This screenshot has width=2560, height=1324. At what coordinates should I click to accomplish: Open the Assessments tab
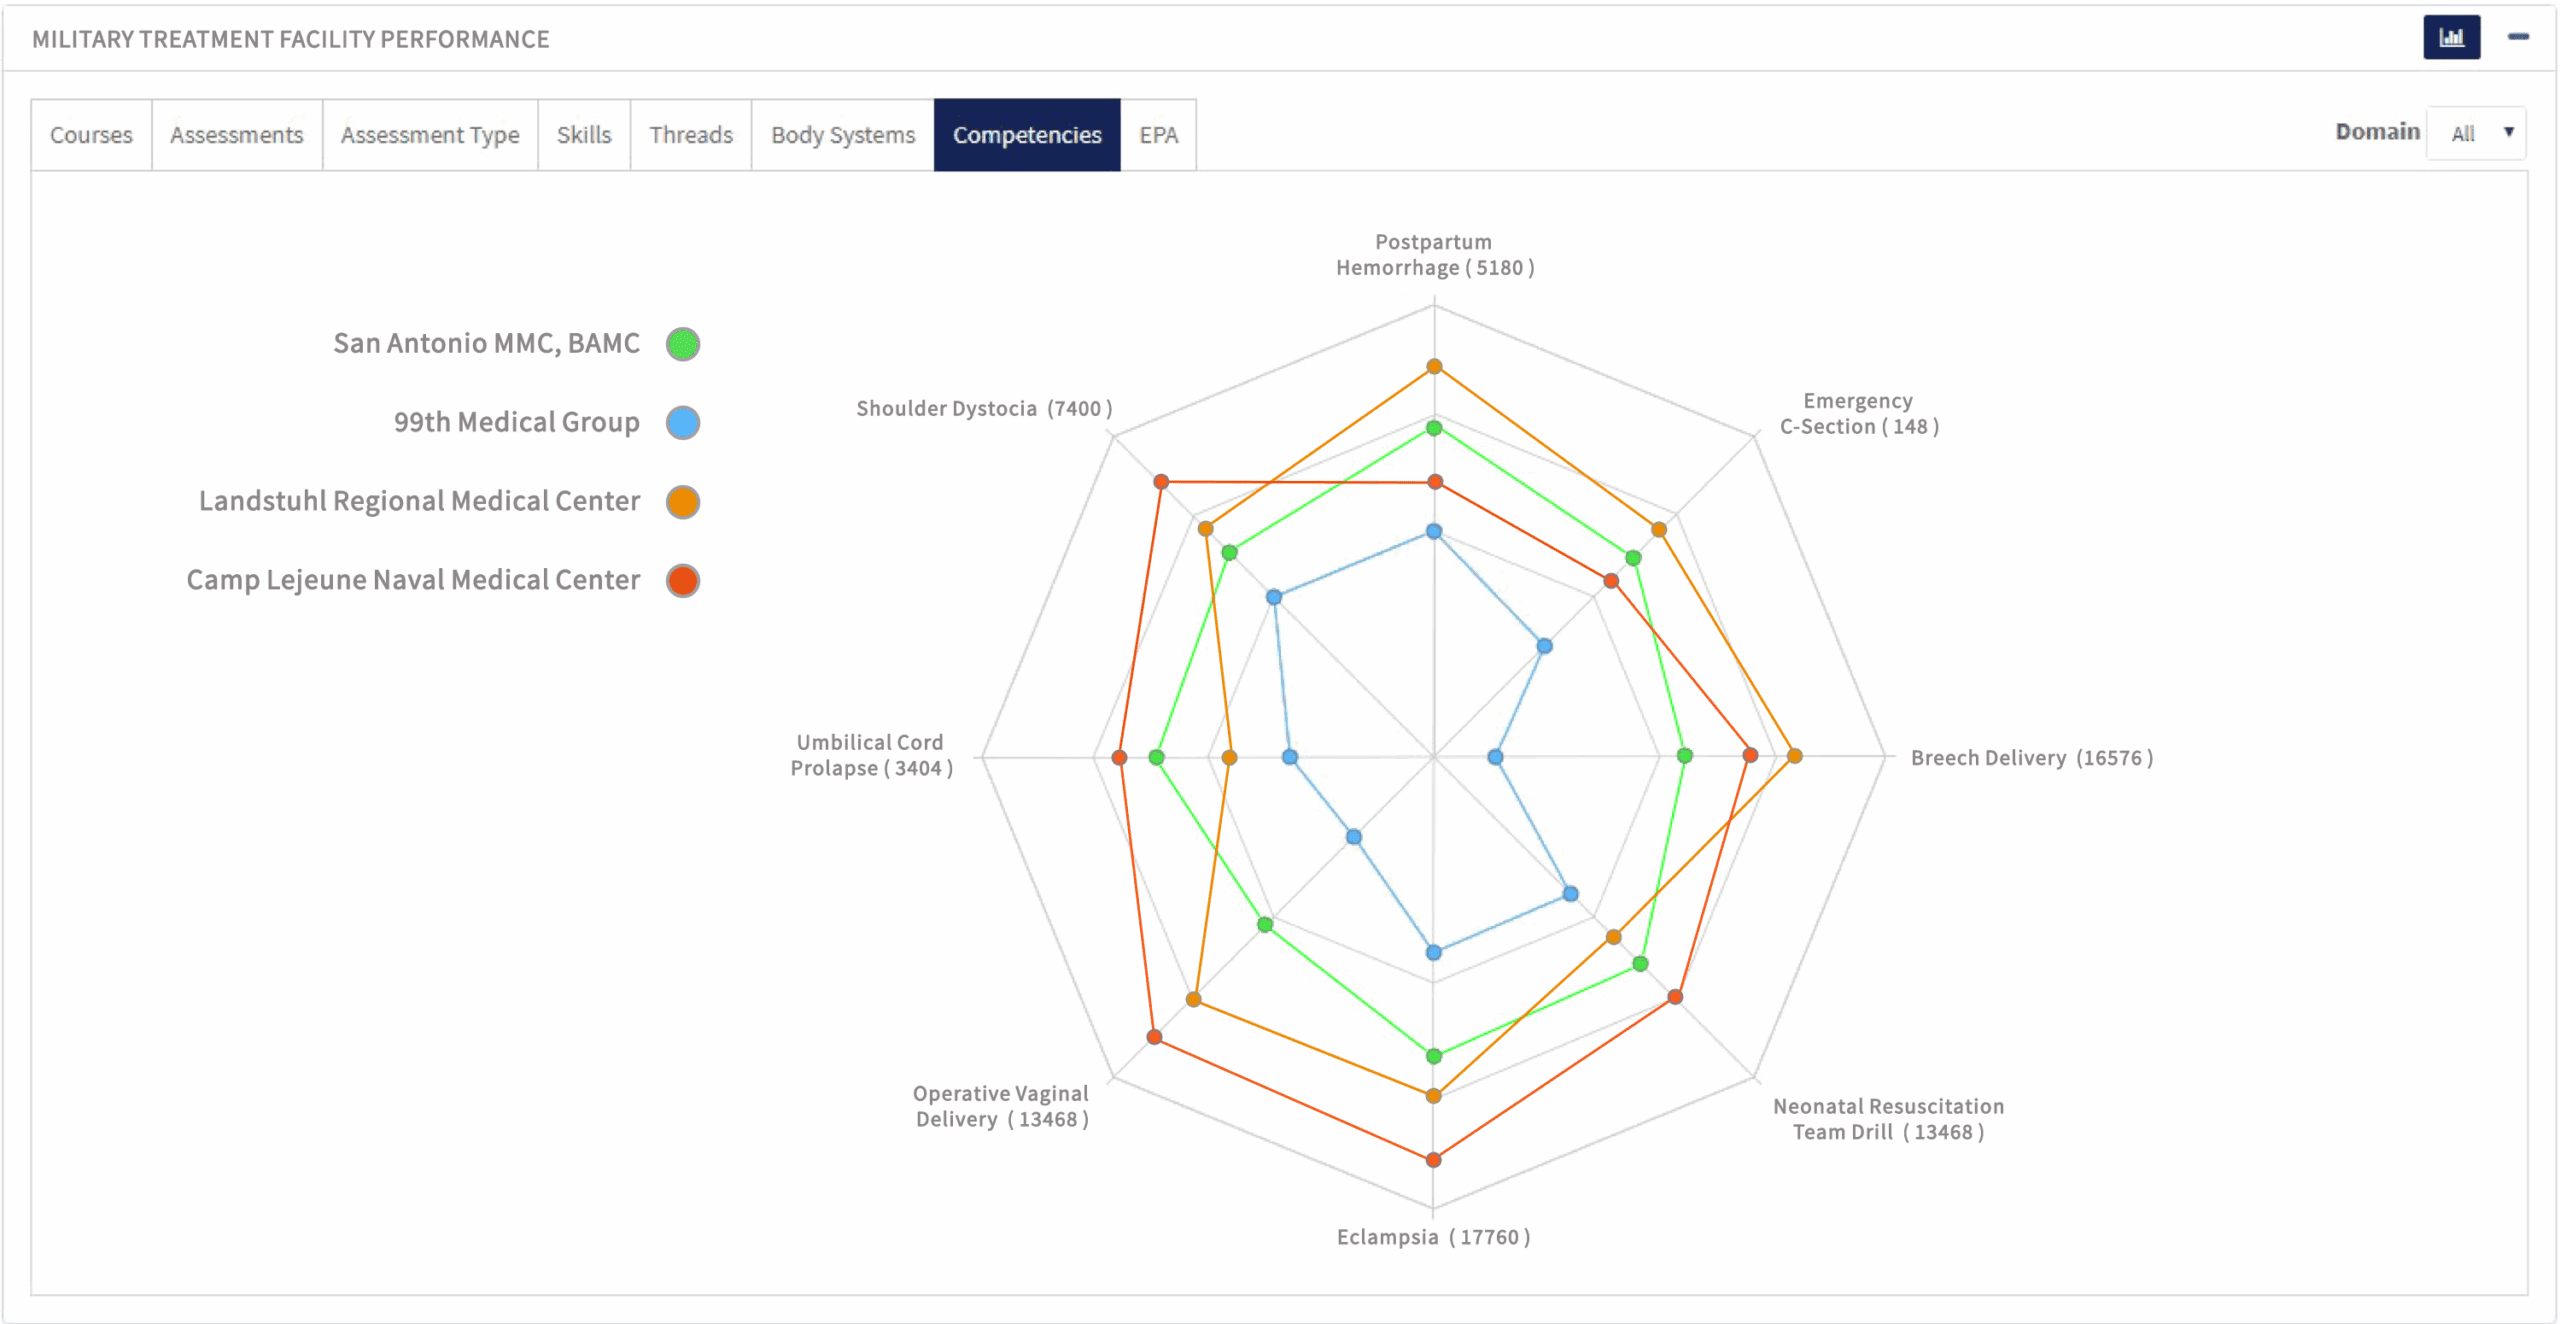236,135
